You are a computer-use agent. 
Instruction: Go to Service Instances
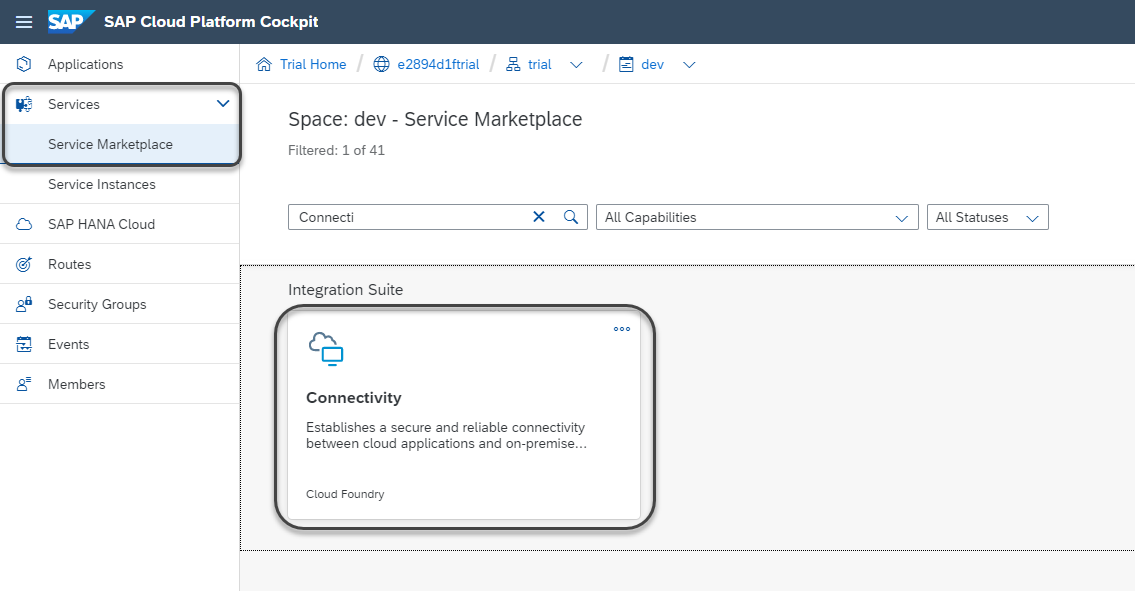tap(119, 184)
